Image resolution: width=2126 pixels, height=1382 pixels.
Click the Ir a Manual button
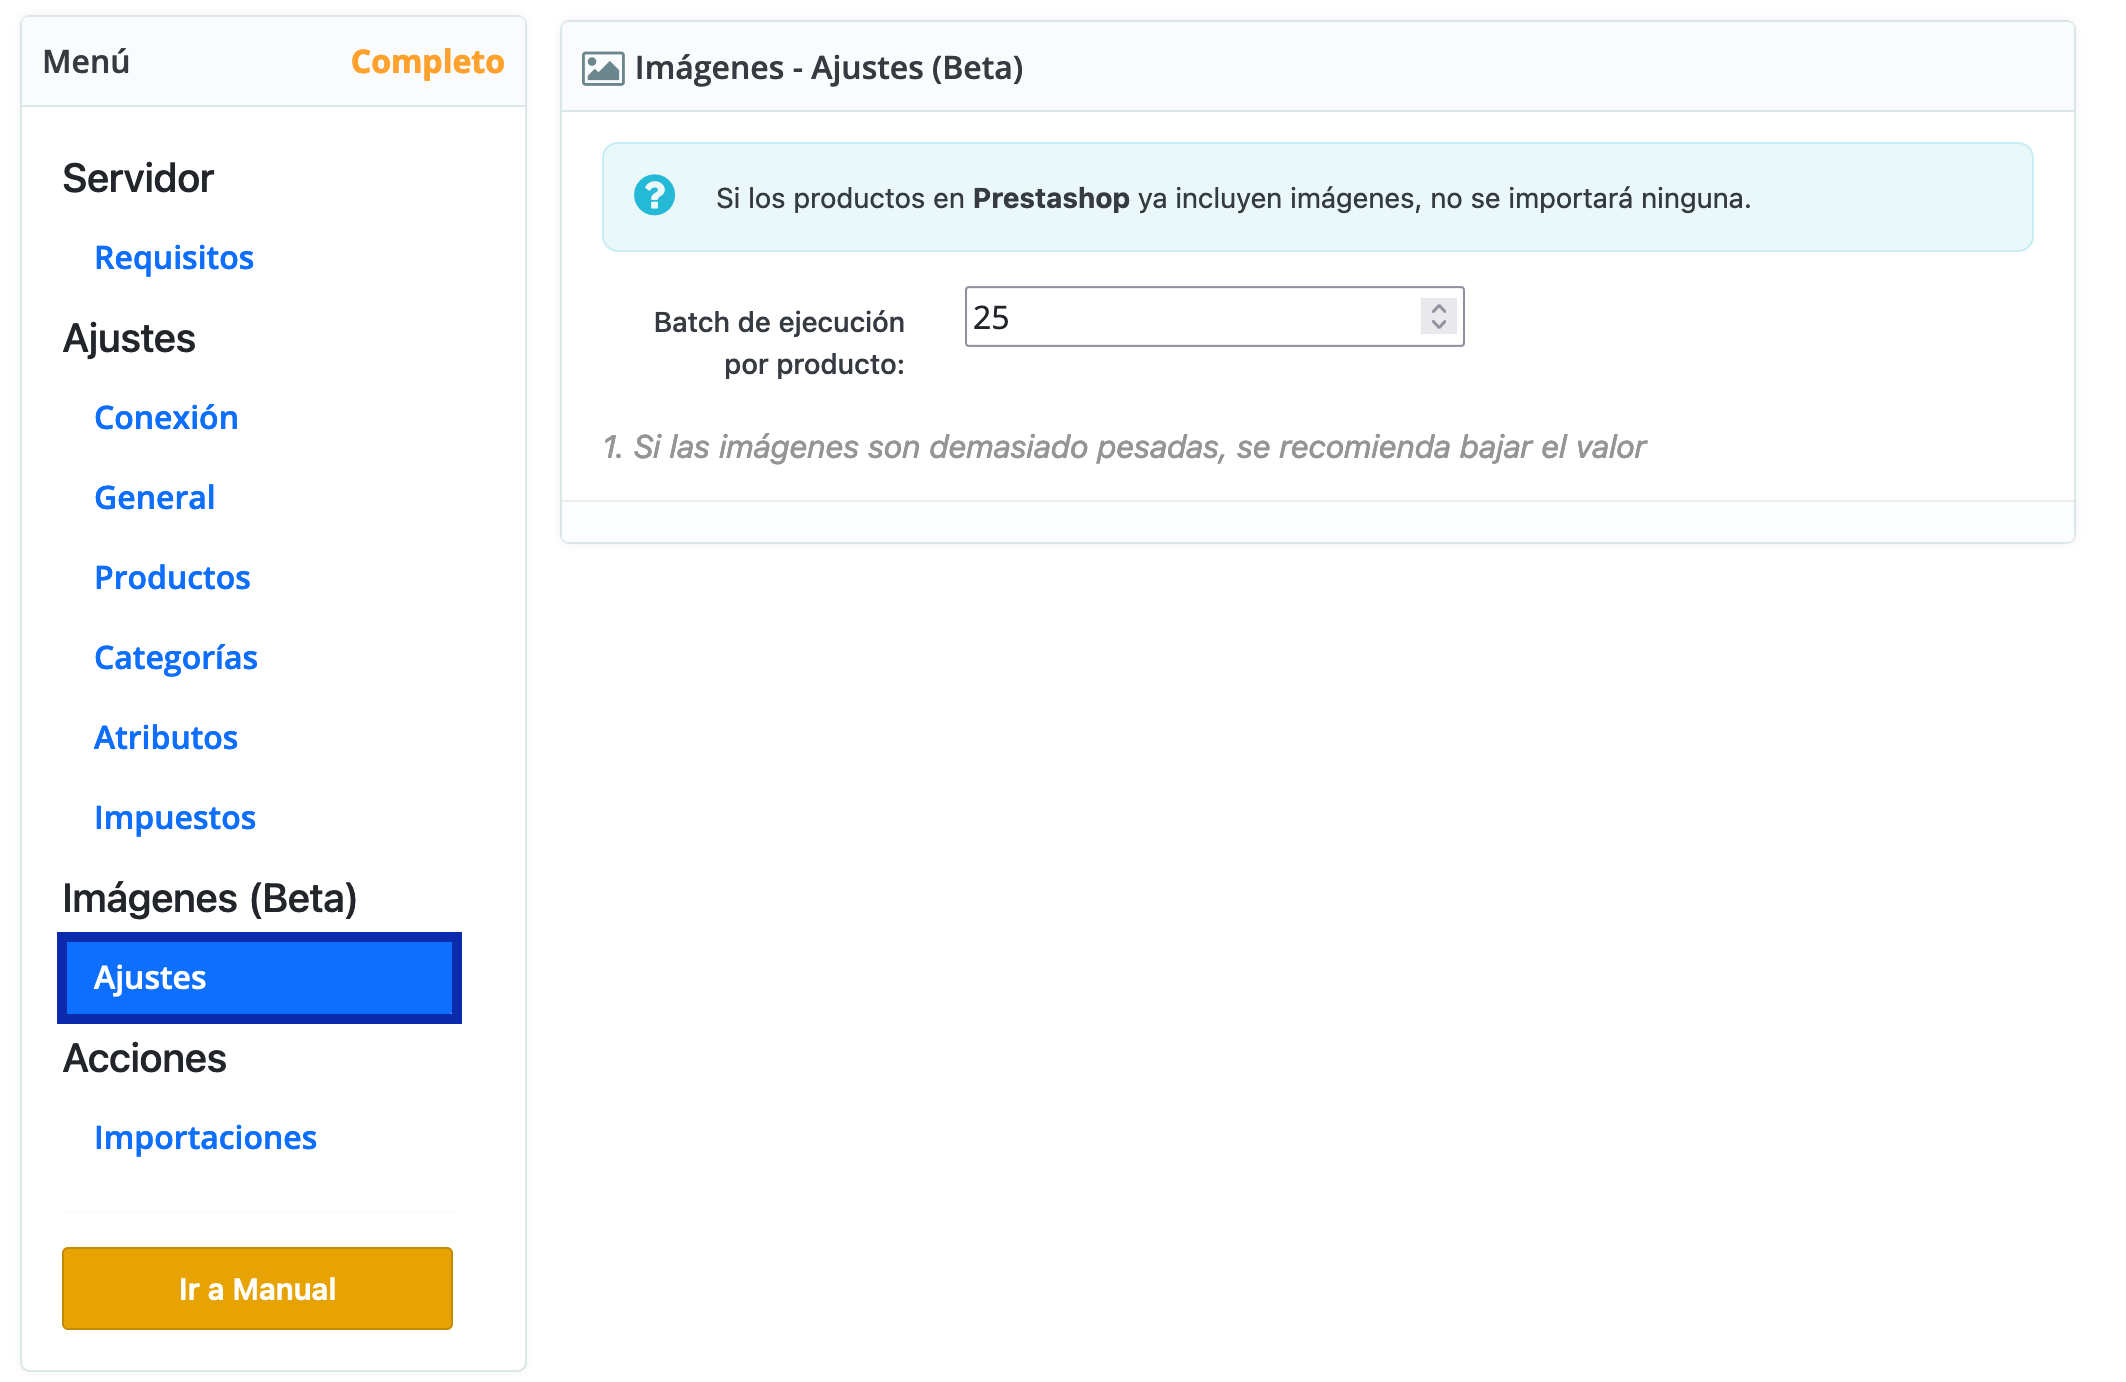tap(257, 1288)
